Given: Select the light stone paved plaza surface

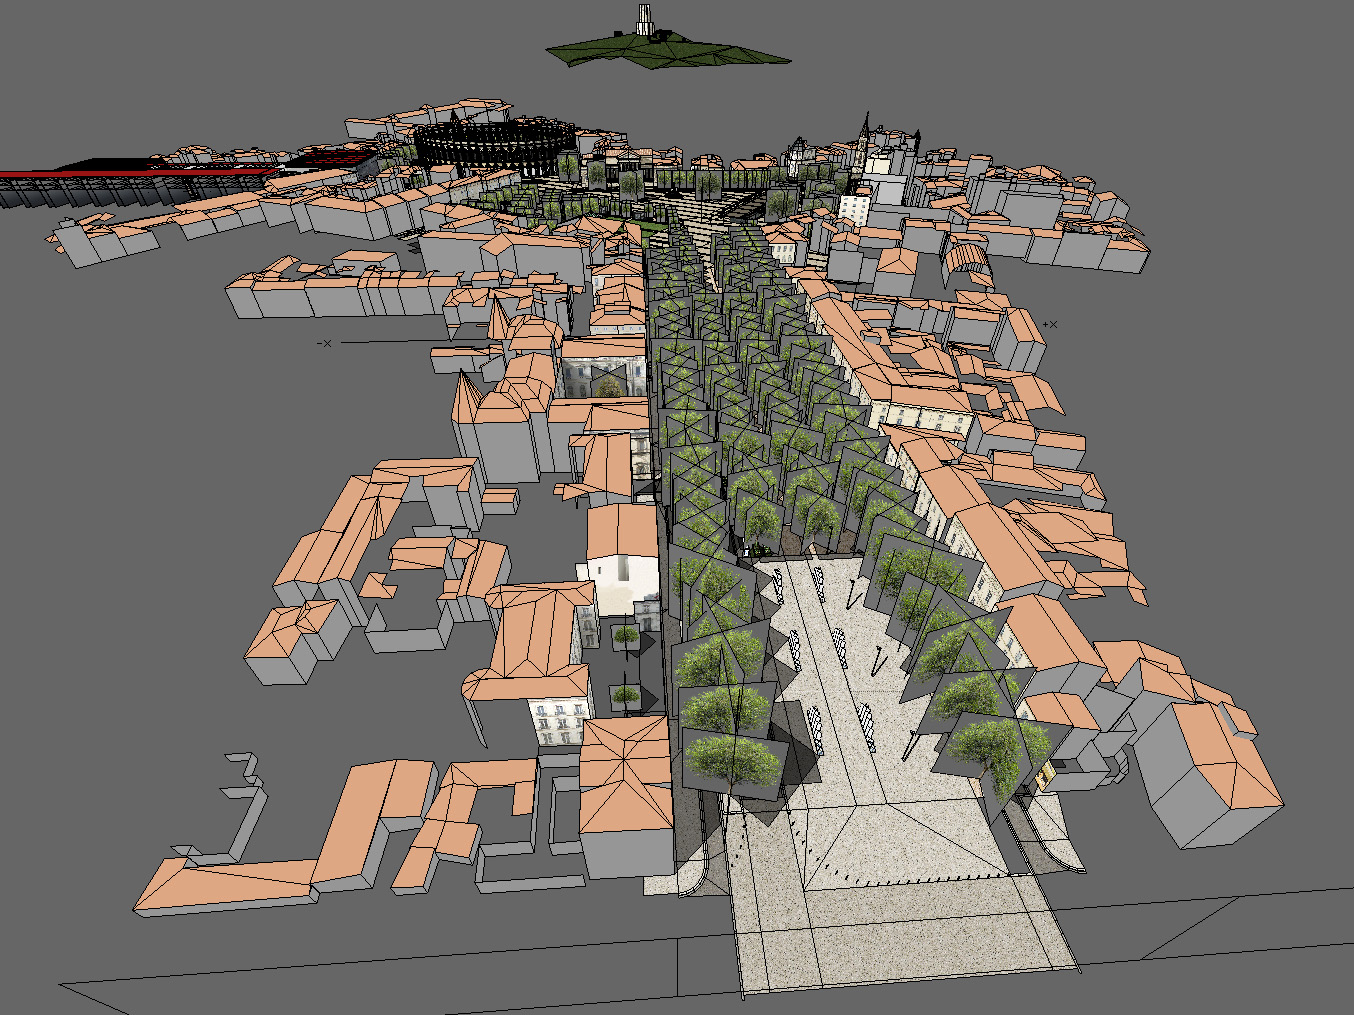Looking at the screenshot, I should tap(880, 780).
